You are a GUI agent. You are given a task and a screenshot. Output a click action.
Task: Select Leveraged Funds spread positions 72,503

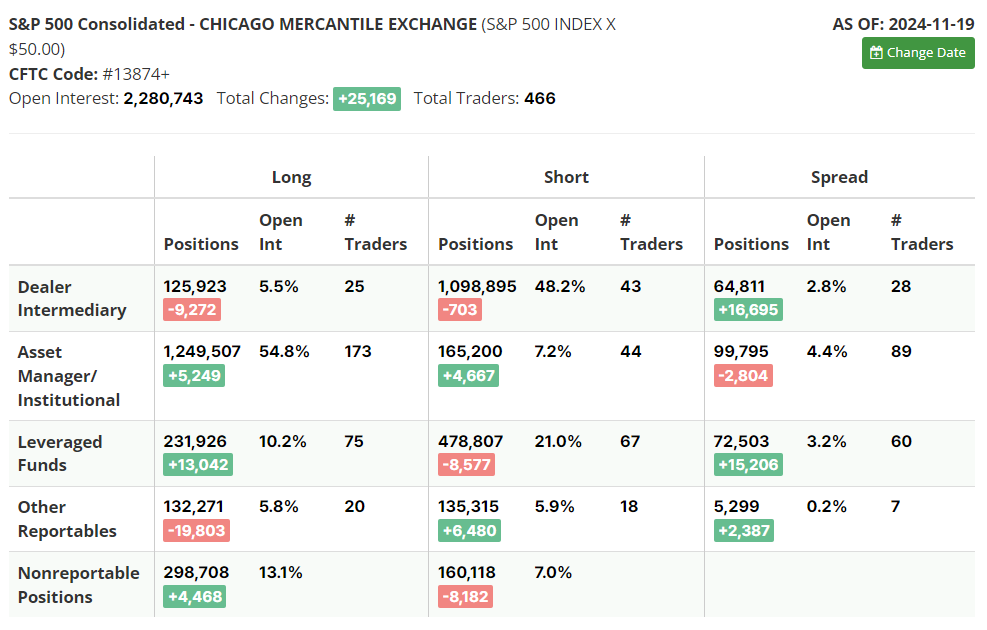coord(741,442)
